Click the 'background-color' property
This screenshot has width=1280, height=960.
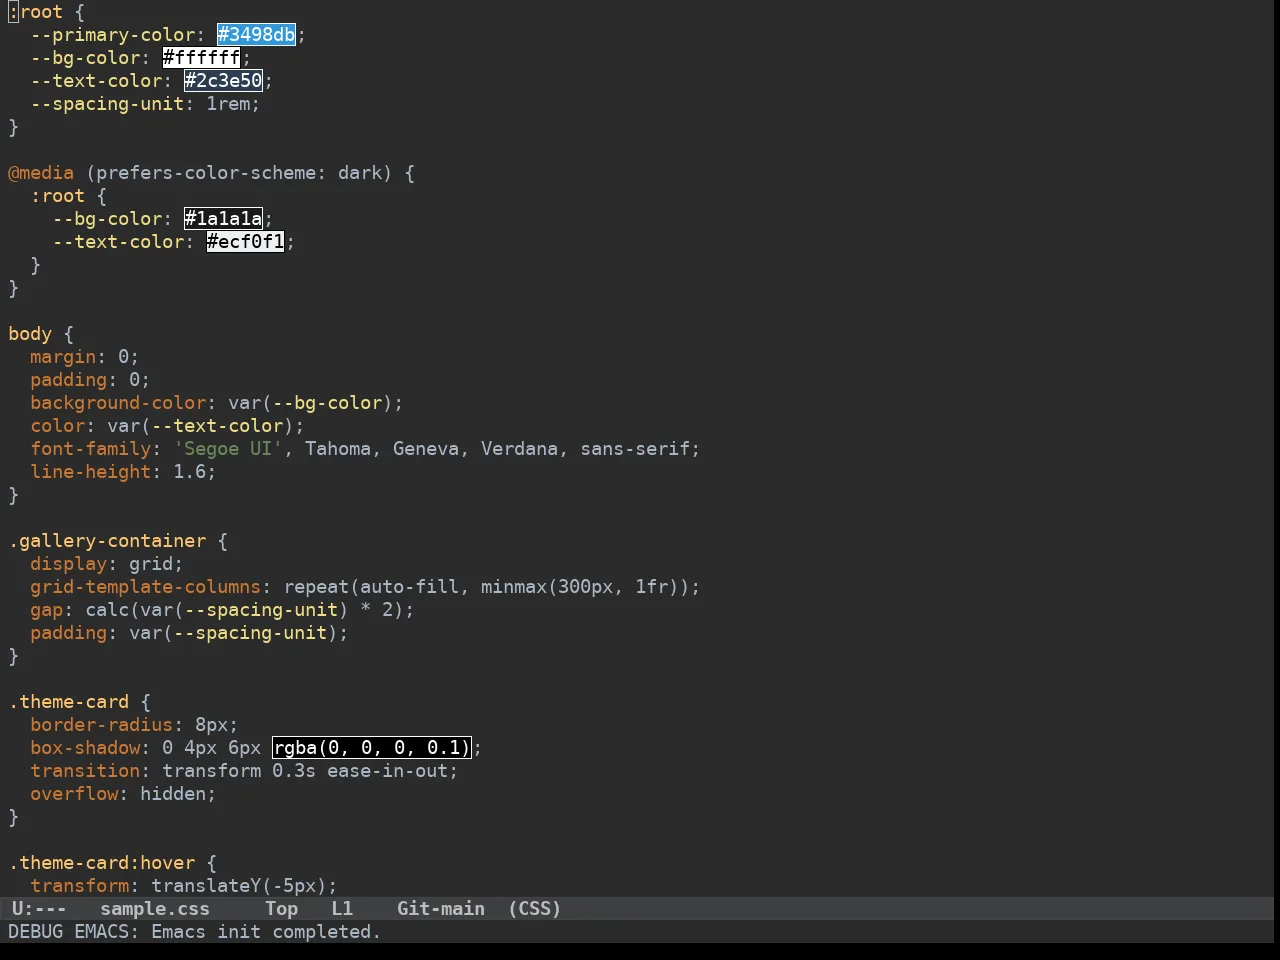119,403
